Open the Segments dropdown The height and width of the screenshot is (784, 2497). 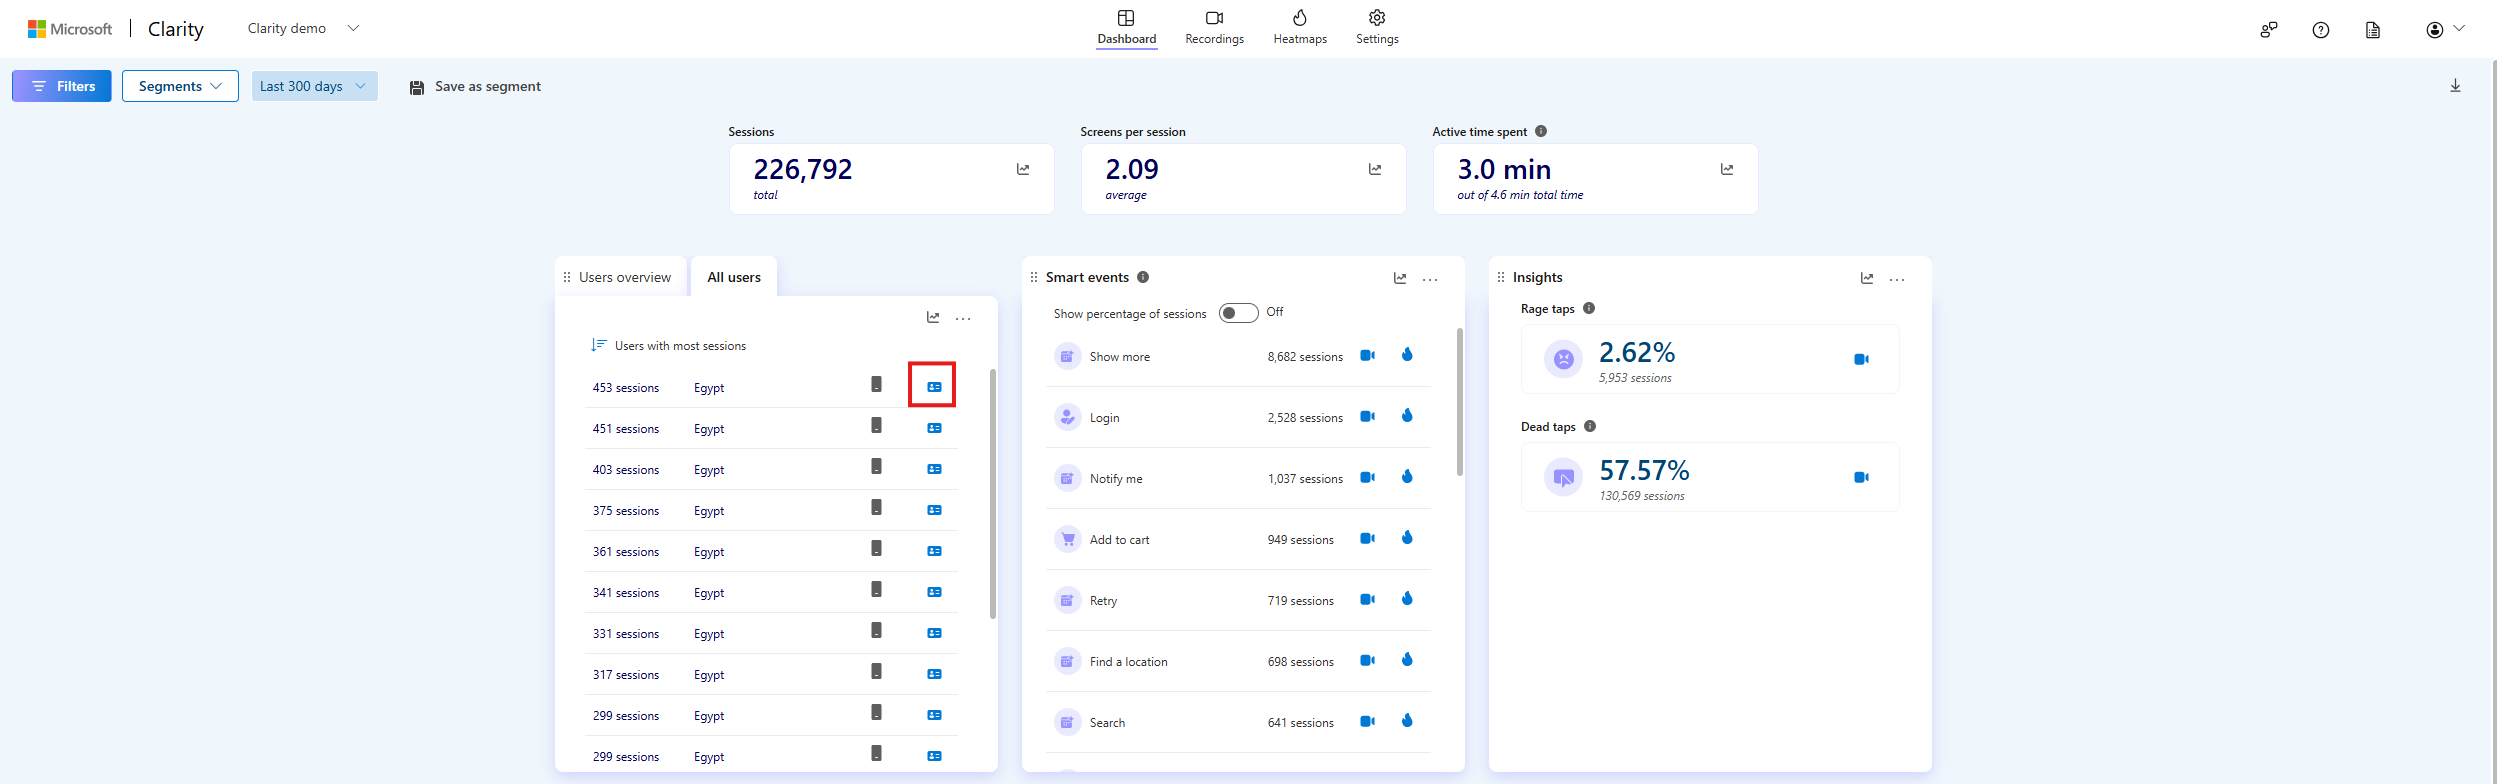pyautogui.click(x=180, y=86)
